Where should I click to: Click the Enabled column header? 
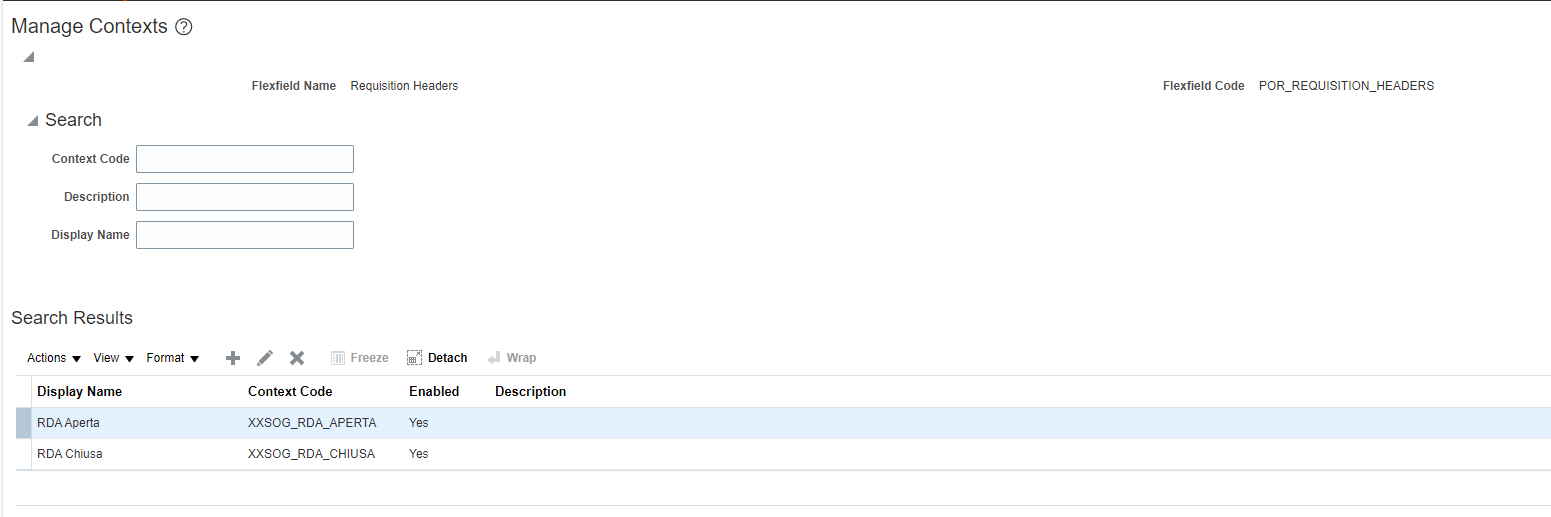pos(434,391)
